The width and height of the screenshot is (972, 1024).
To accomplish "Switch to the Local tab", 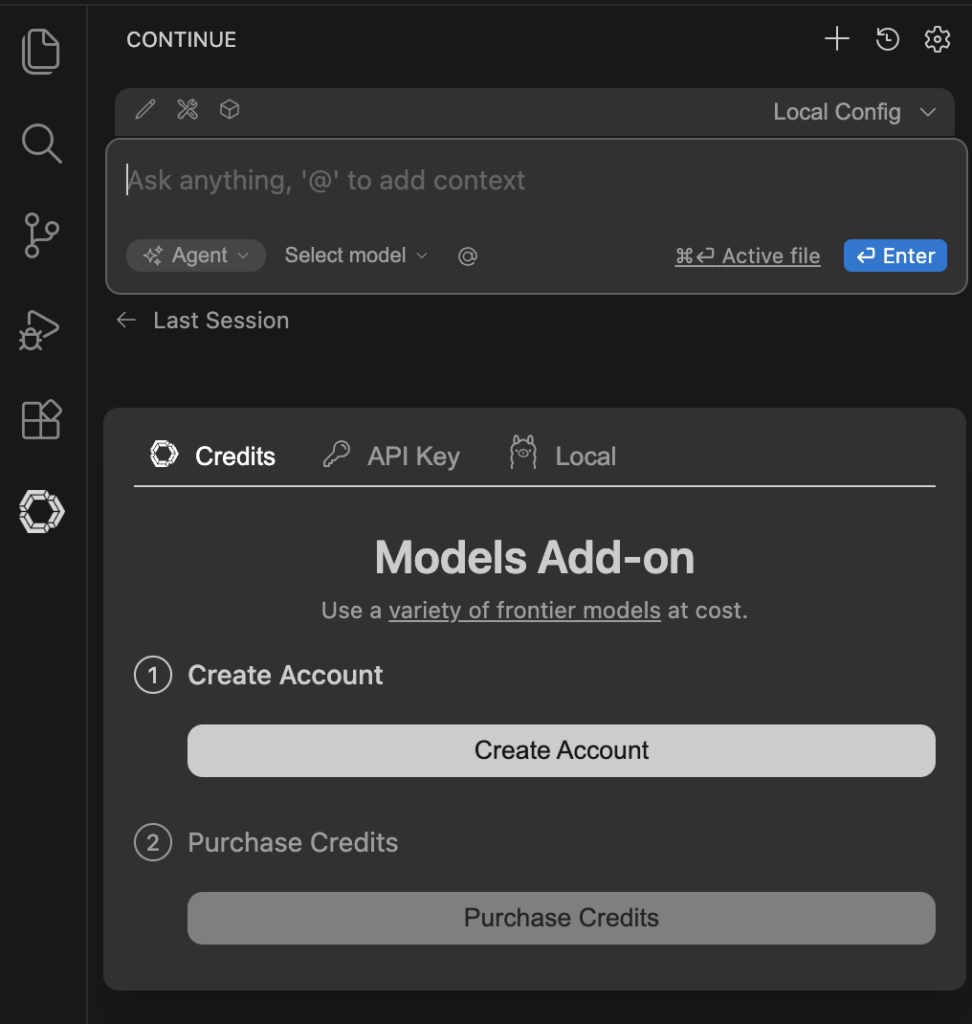I will tap(563, 456).
